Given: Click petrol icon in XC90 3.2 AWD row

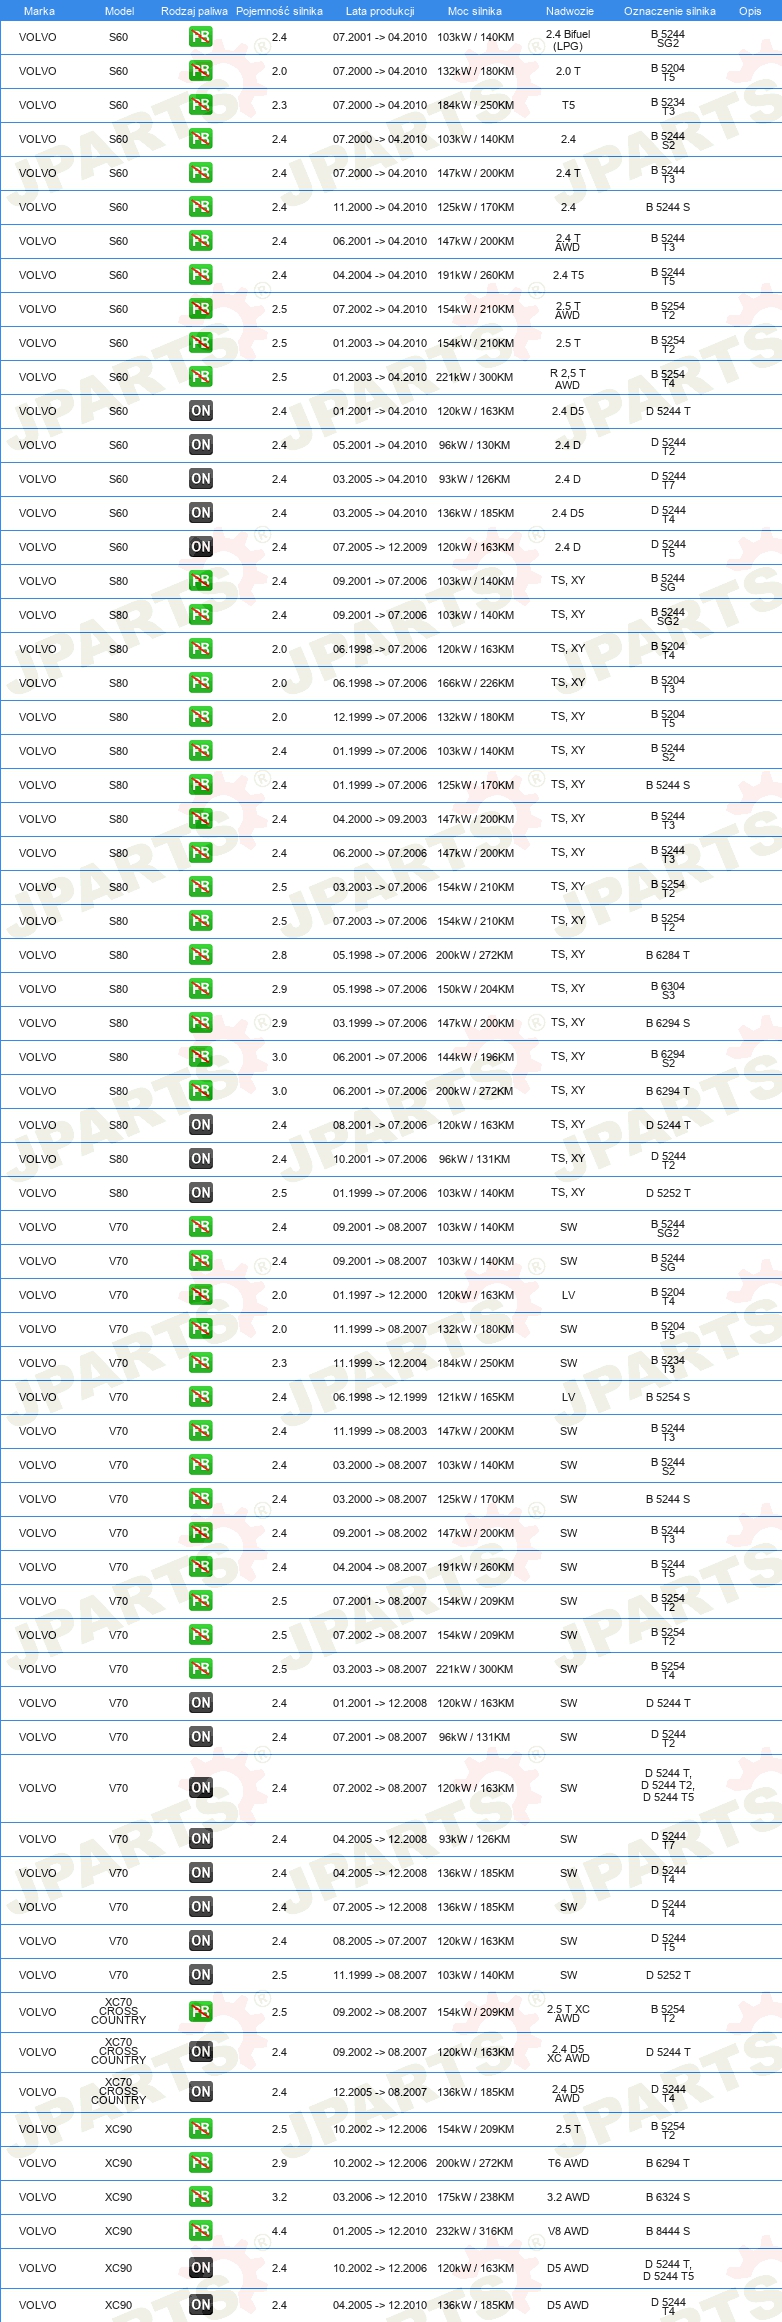Looking at the screenshot, I should coord(201,2197).
